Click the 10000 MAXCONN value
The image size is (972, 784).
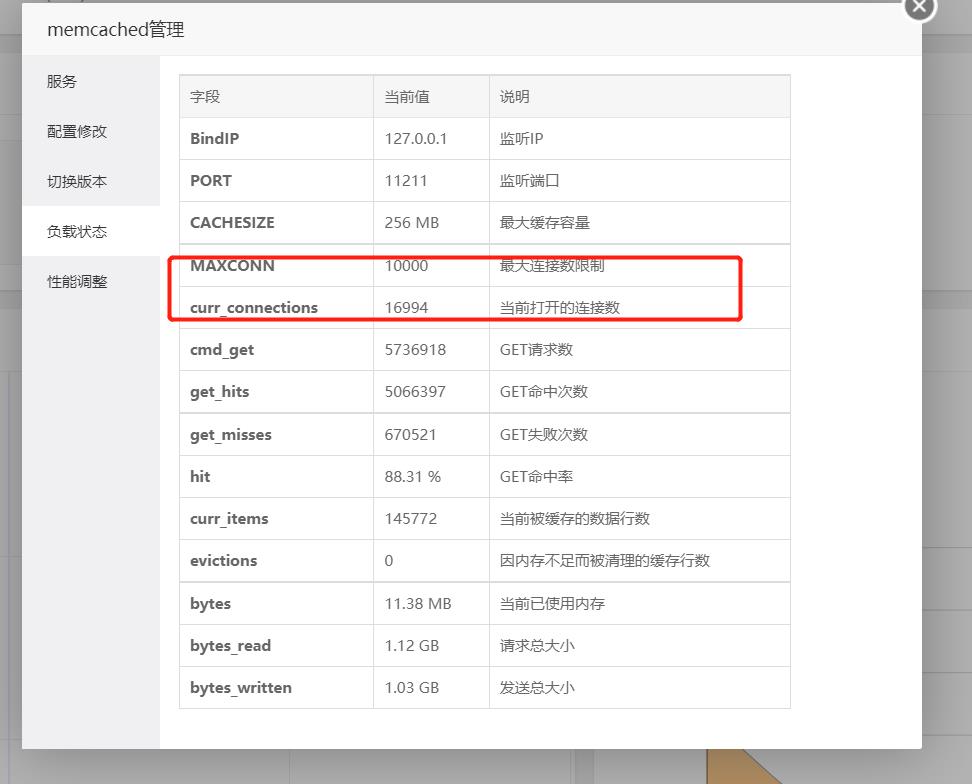(x=406, y=265)
